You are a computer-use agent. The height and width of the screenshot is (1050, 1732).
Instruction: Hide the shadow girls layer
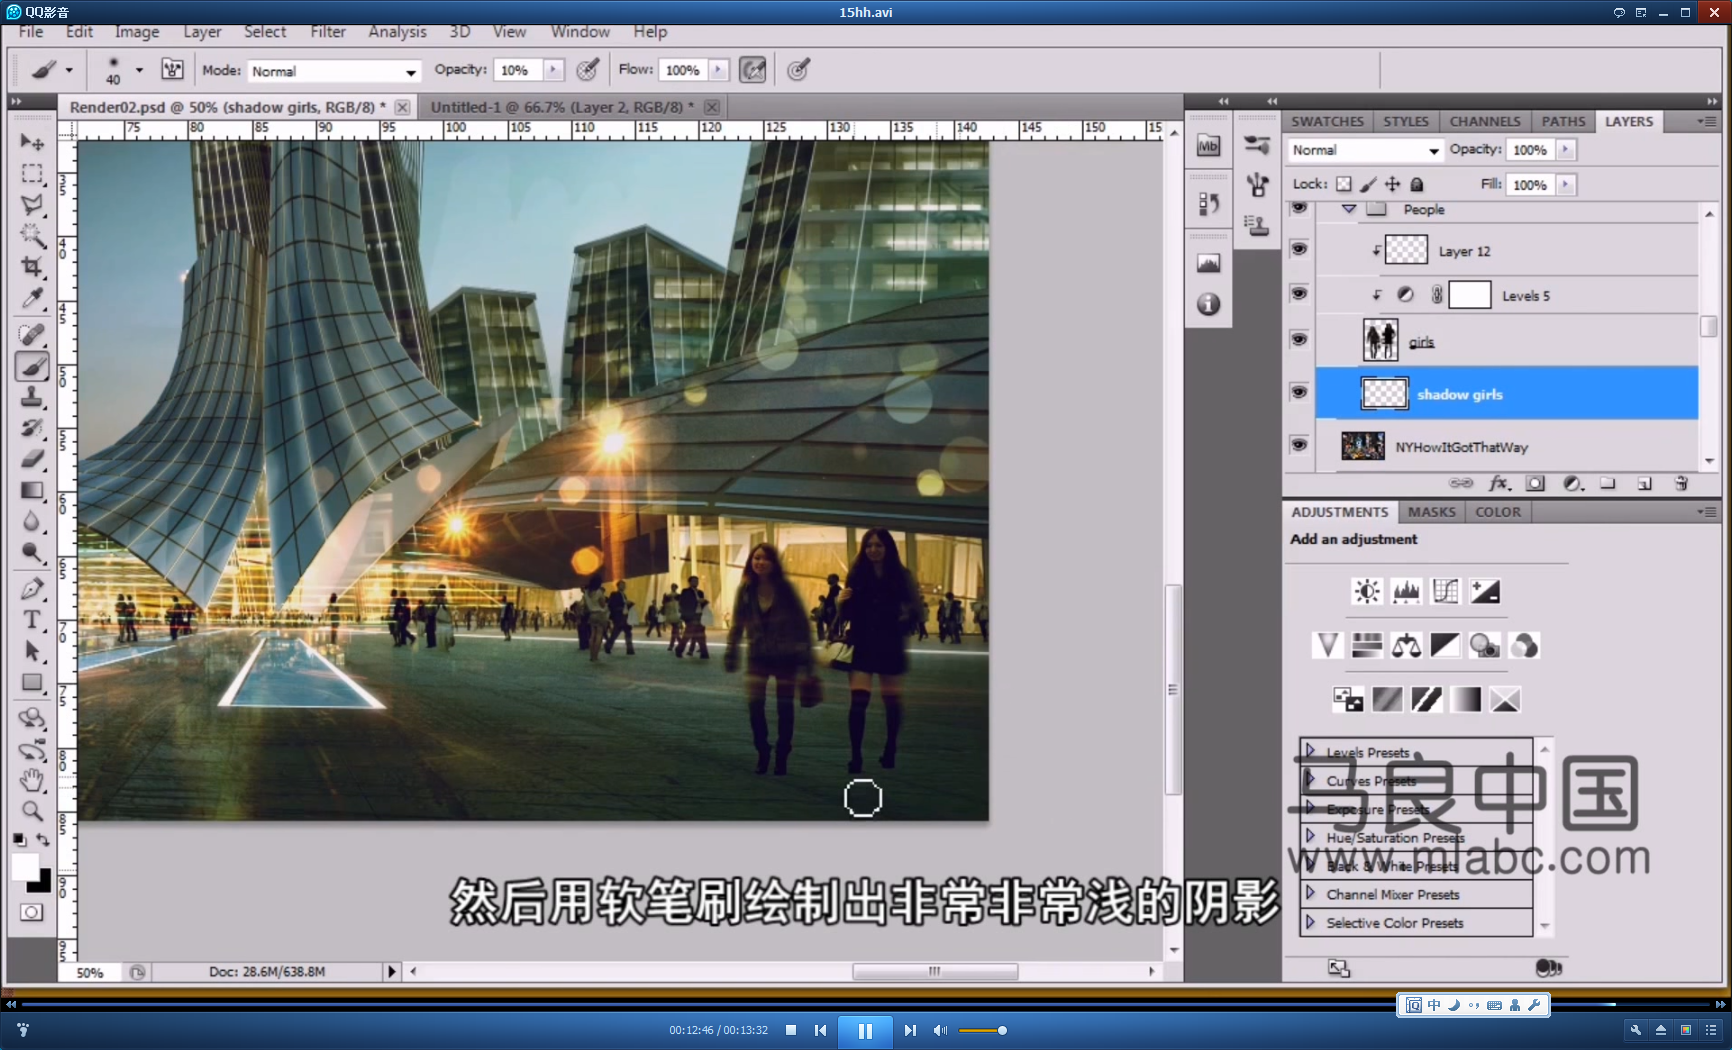(1298, 391)
